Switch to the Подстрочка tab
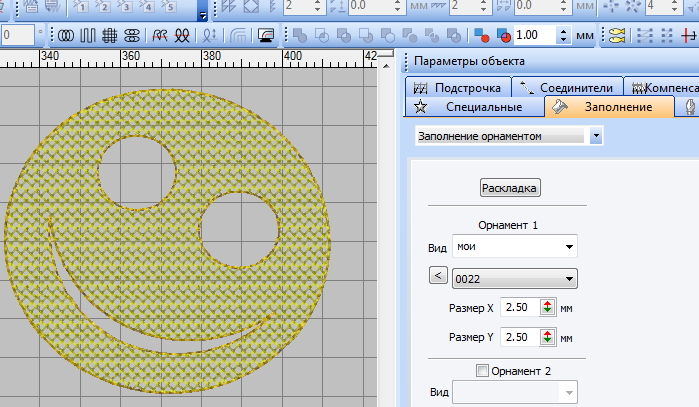Viewport: 699px width, 407px height. 460,88
